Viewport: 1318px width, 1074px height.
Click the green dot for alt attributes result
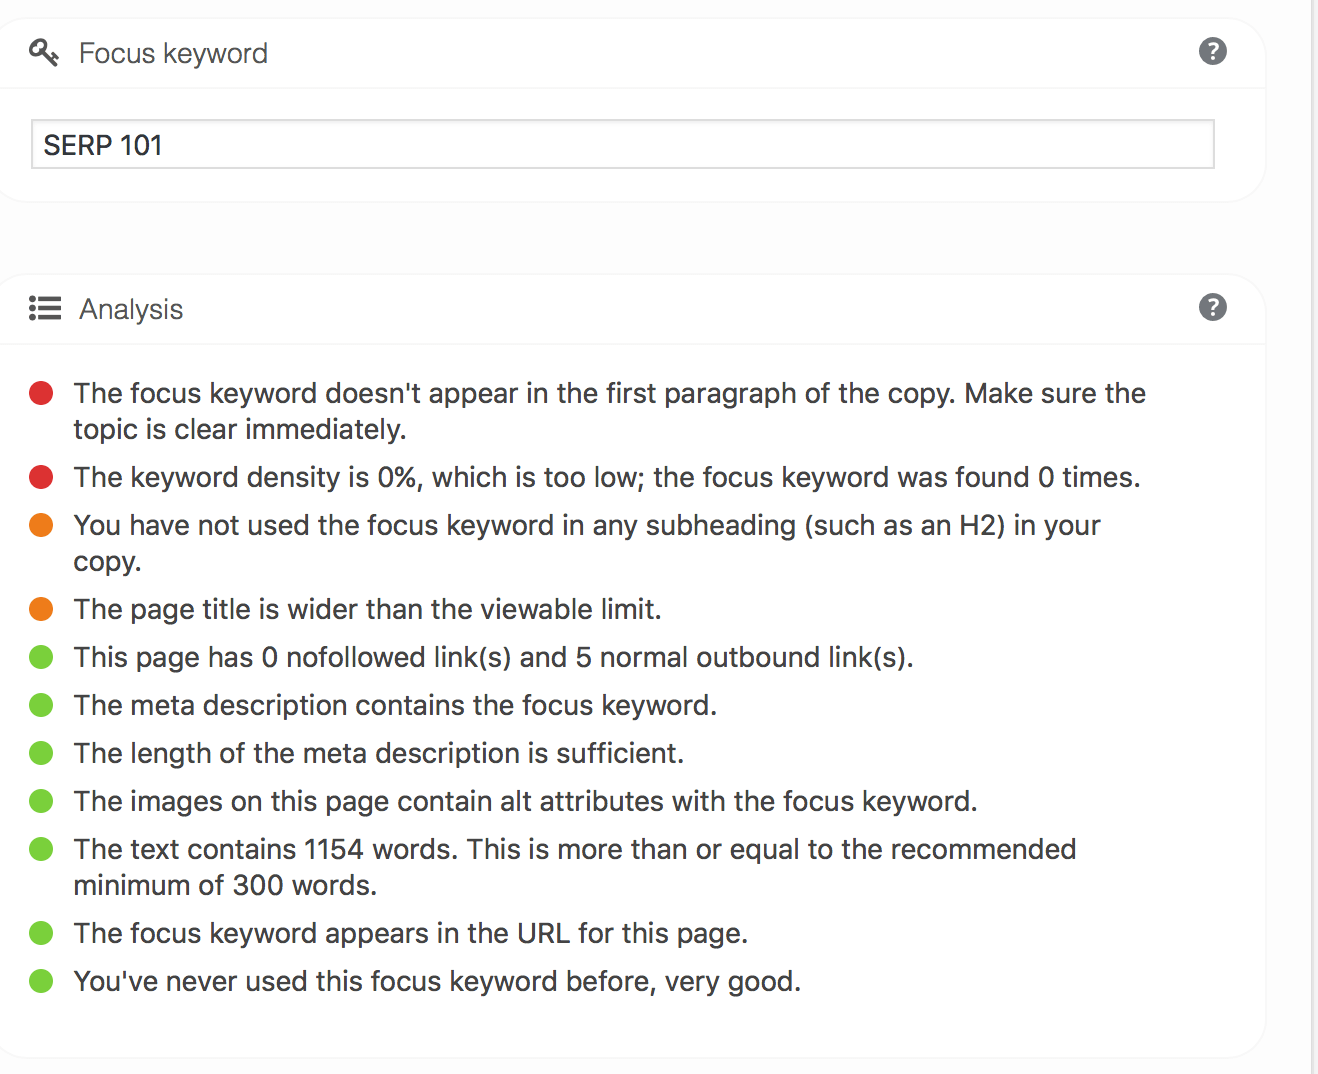click(x=41, y=801)
